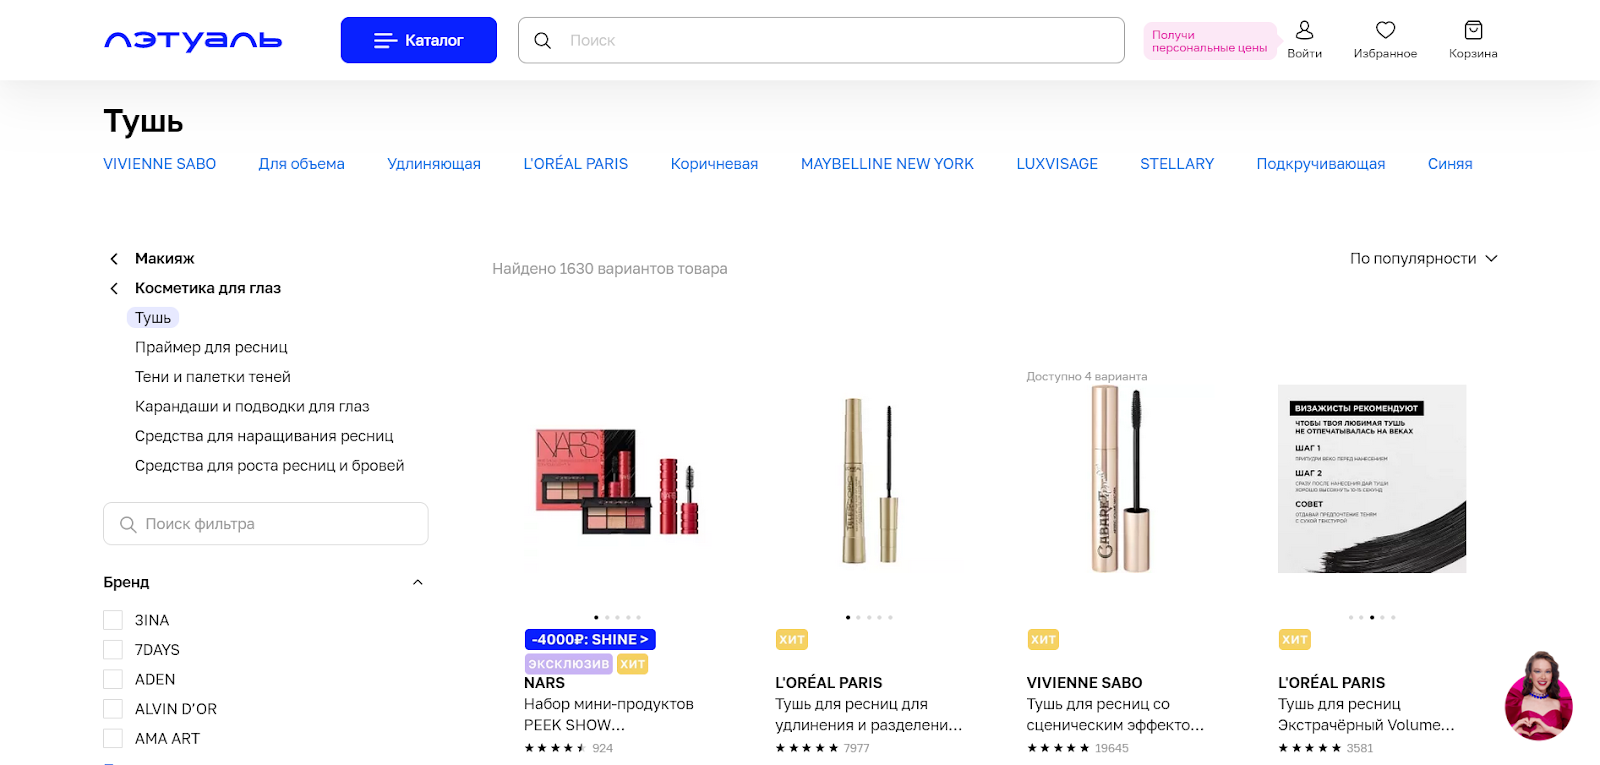This screenshot has height=765, width=1600.
Task: Collapse the Бренд filter section
Action: [418, 582]
